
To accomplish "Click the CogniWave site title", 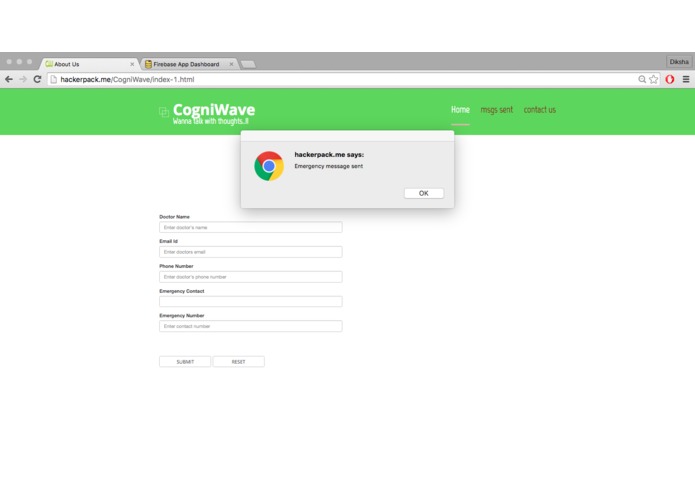I will 214,109.
